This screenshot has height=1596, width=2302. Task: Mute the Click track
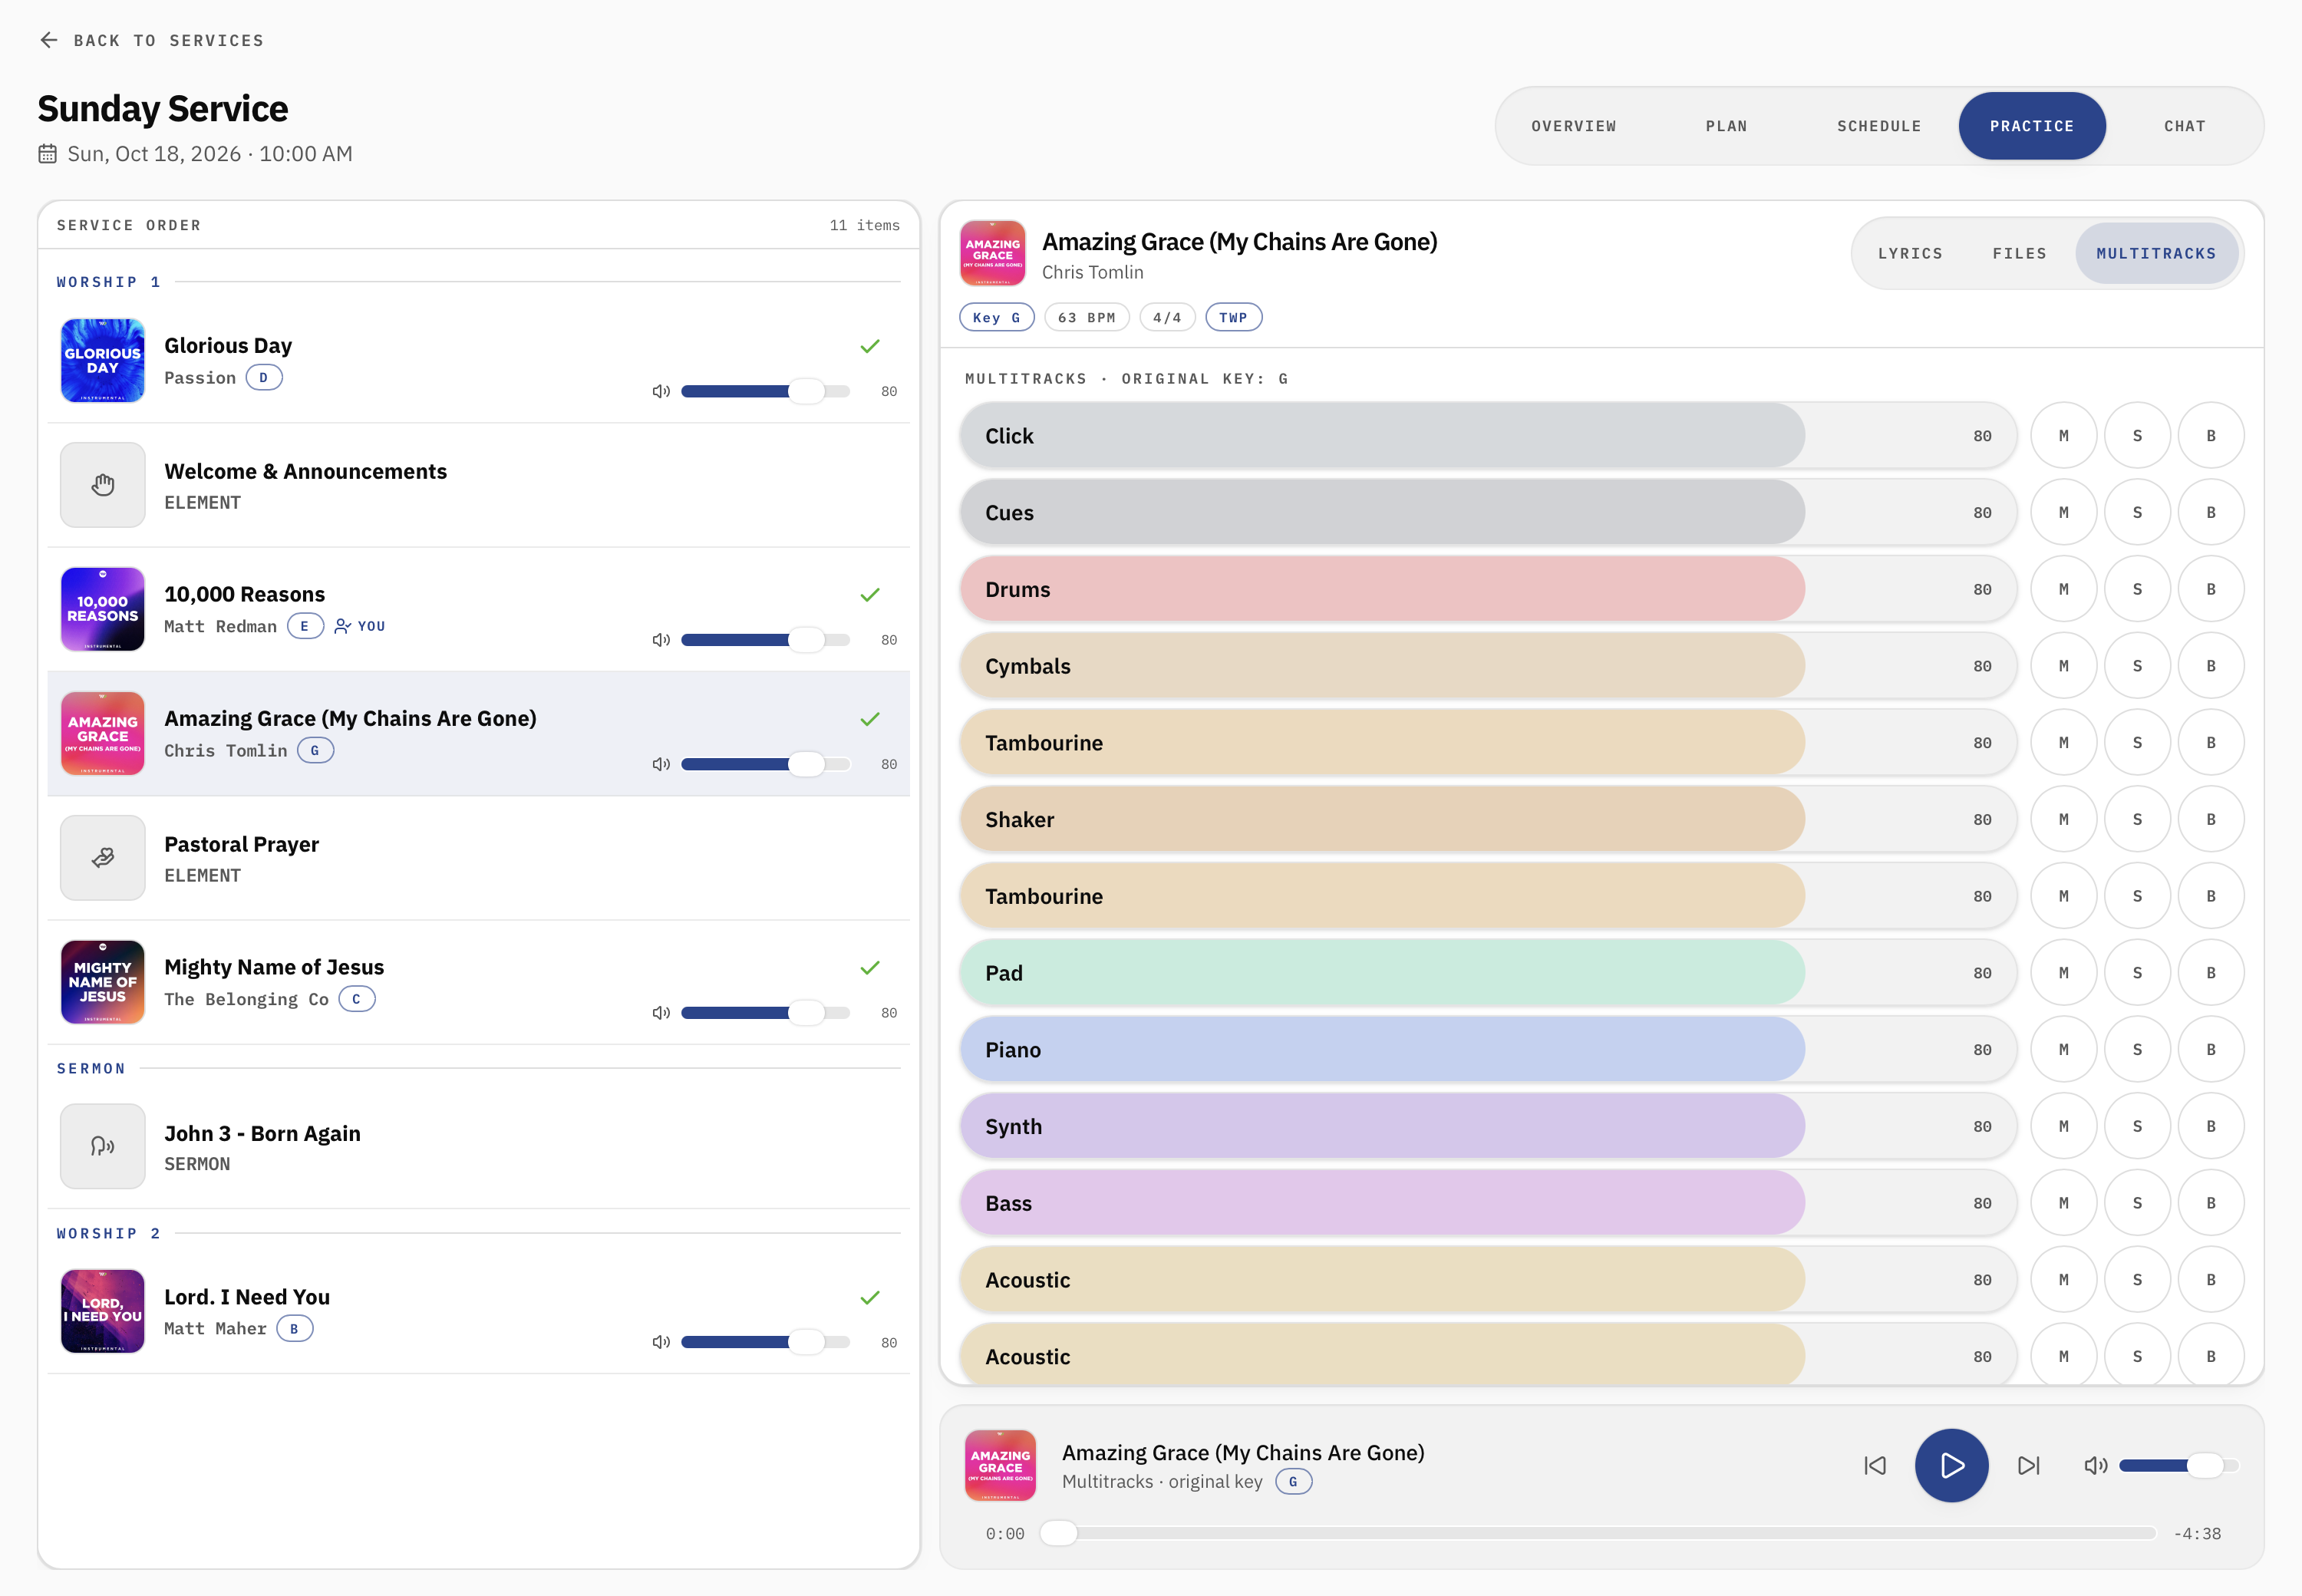(2064, 436)
